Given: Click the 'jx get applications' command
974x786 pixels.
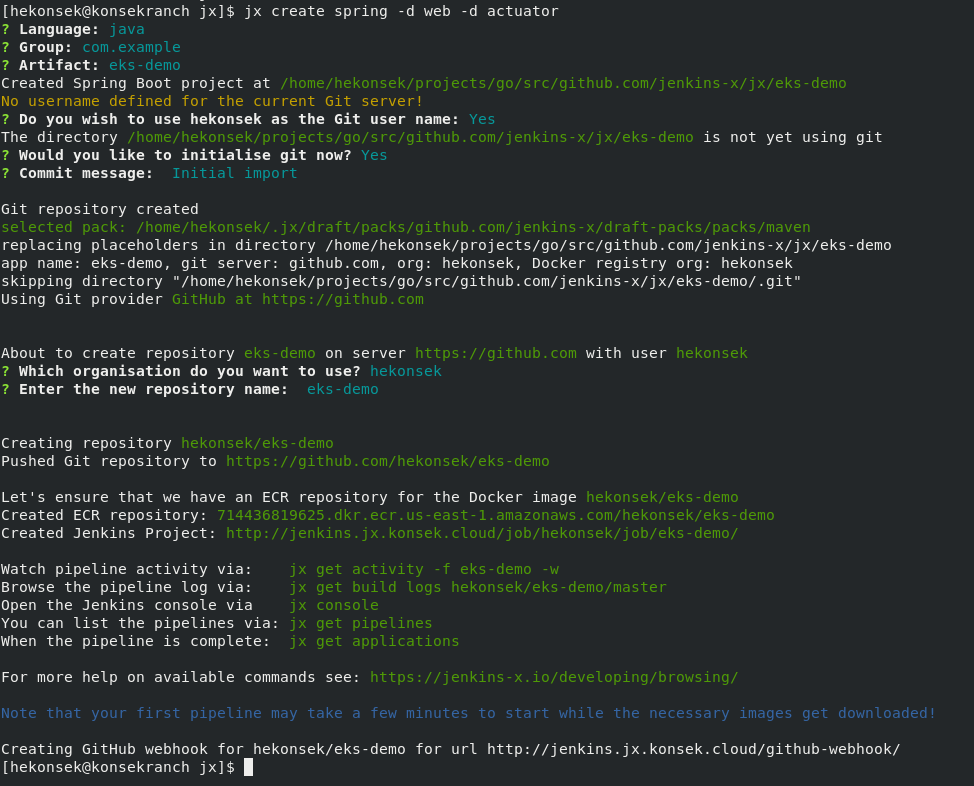Looking at the screenshot, I should 375,642.
